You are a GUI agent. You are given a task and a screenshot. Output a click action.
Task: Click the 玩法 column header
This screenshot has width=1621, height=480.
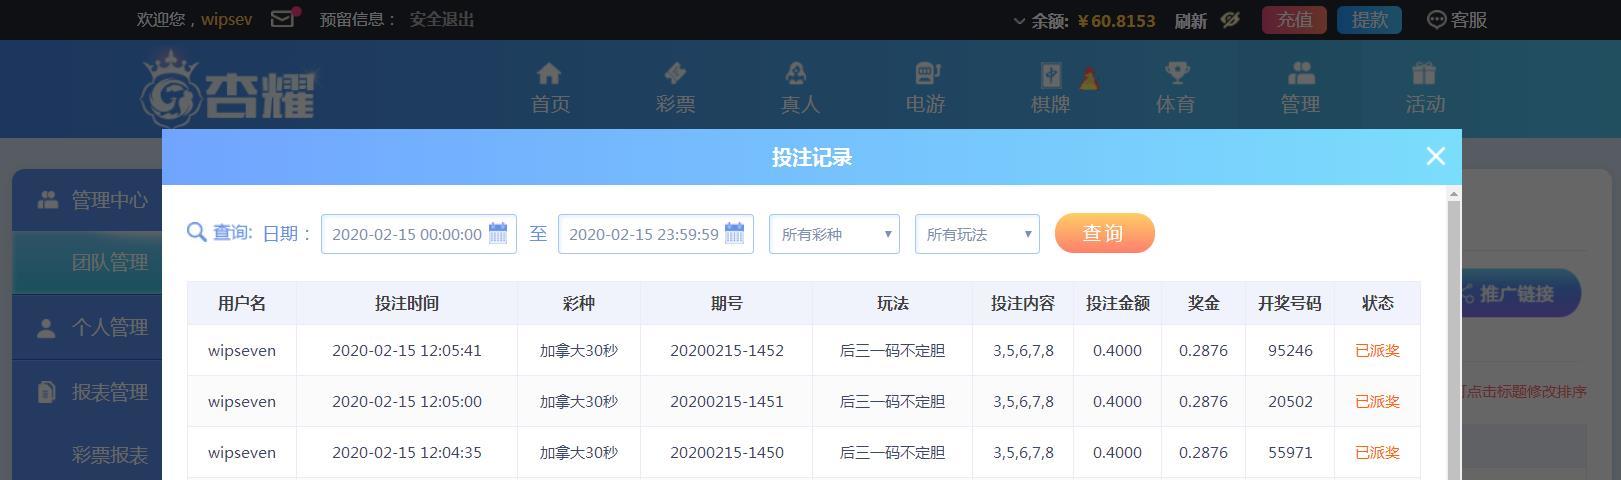(x=893, y=303)
